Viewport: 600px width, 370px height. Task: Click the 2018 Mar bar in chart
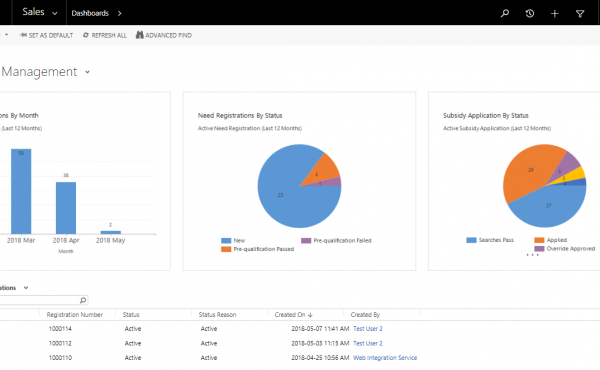coord(21,191)
